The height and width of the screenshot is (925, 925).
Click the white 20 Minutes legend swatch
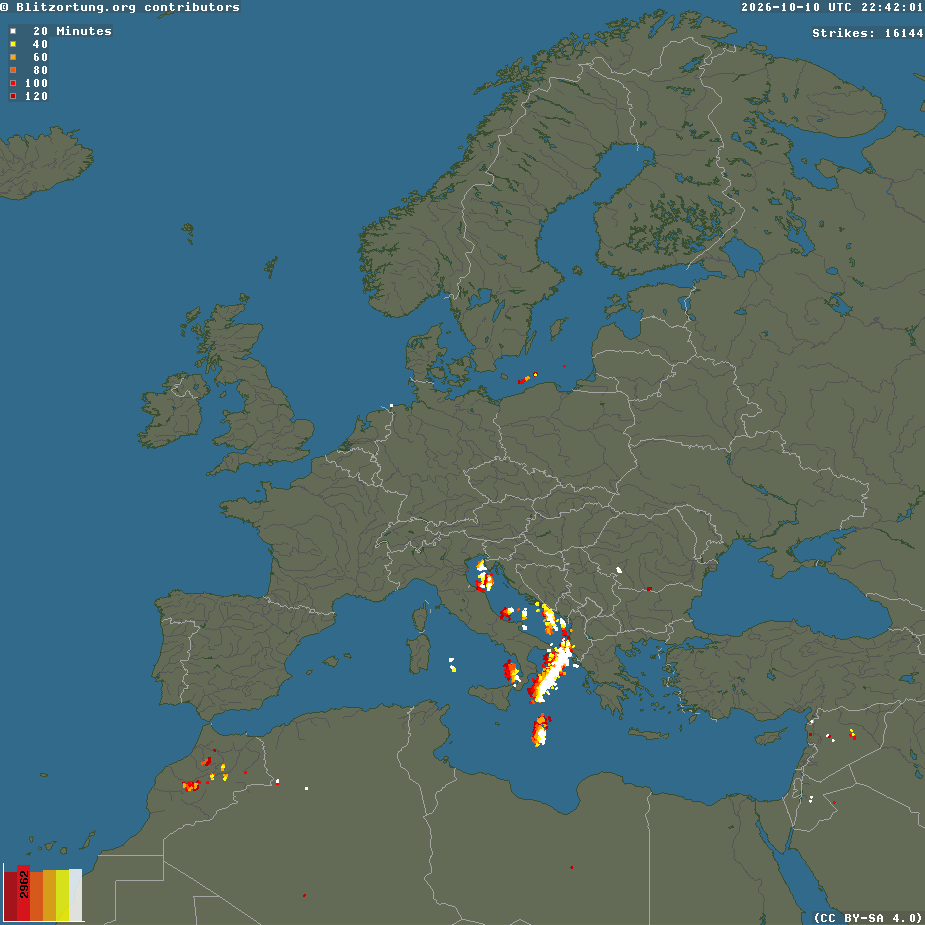click(x=13, y=31)
